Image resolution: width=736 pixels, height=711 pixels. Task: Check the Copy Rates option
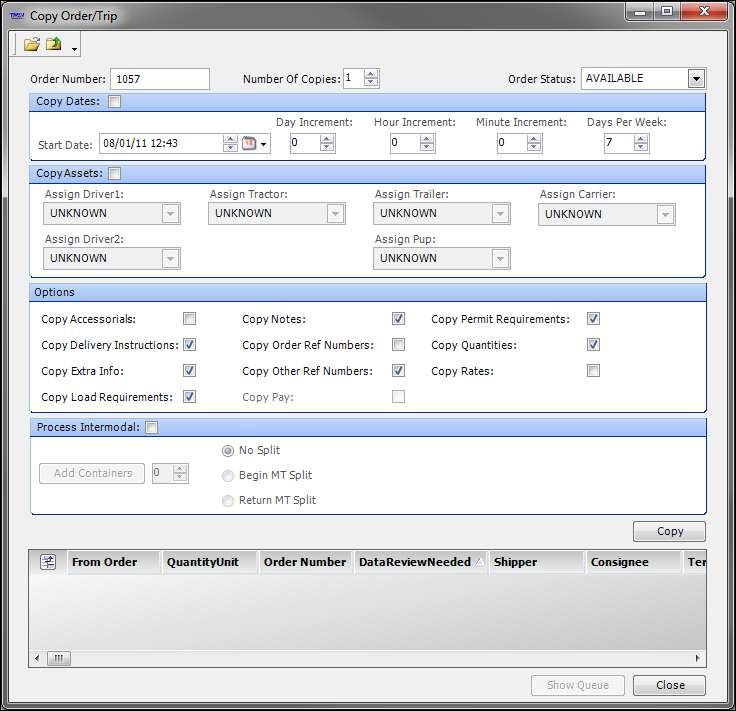[593, 371]
